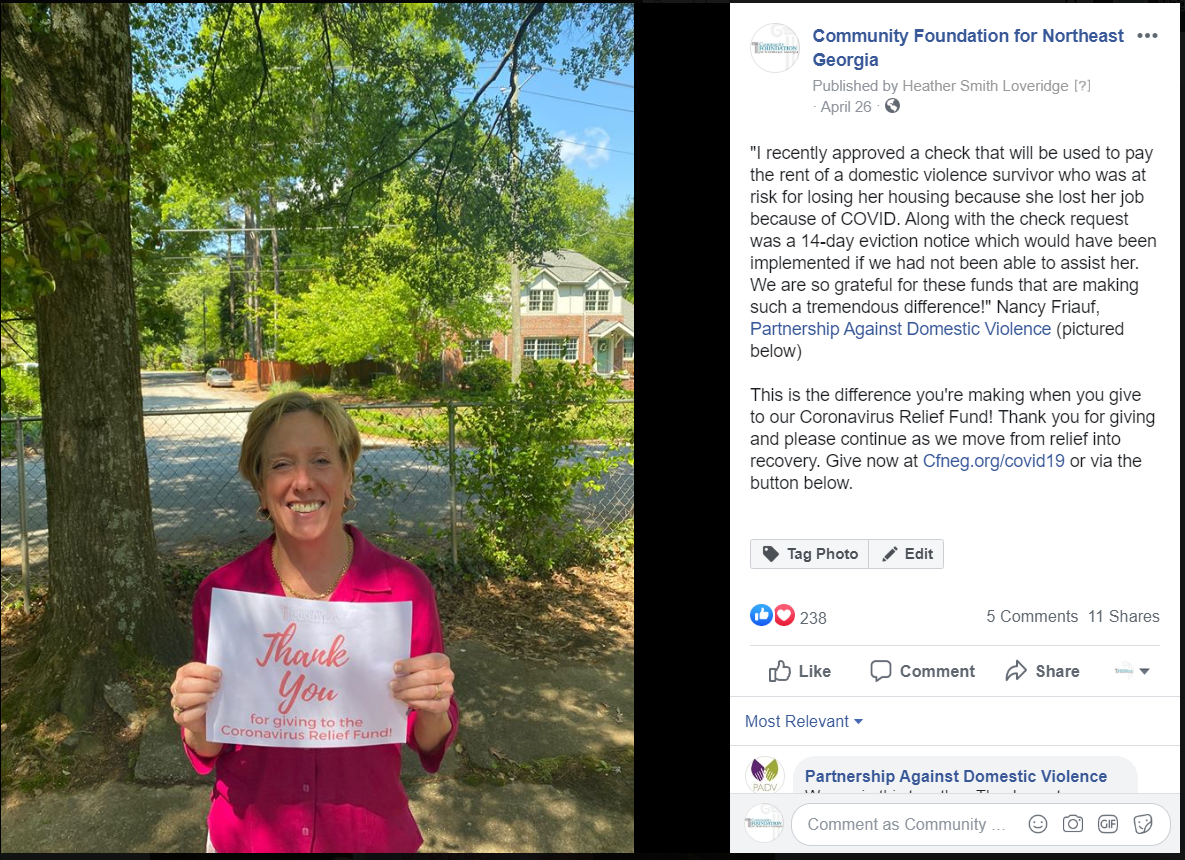Click the globe public privacy icon
This screenshot has height=860, width=1185.
893,106
